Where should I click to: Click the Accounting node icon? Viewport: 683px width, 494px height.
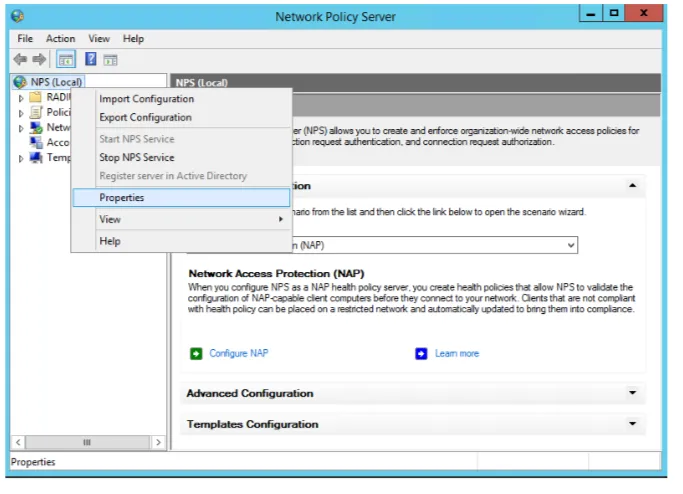click(36, 142)
